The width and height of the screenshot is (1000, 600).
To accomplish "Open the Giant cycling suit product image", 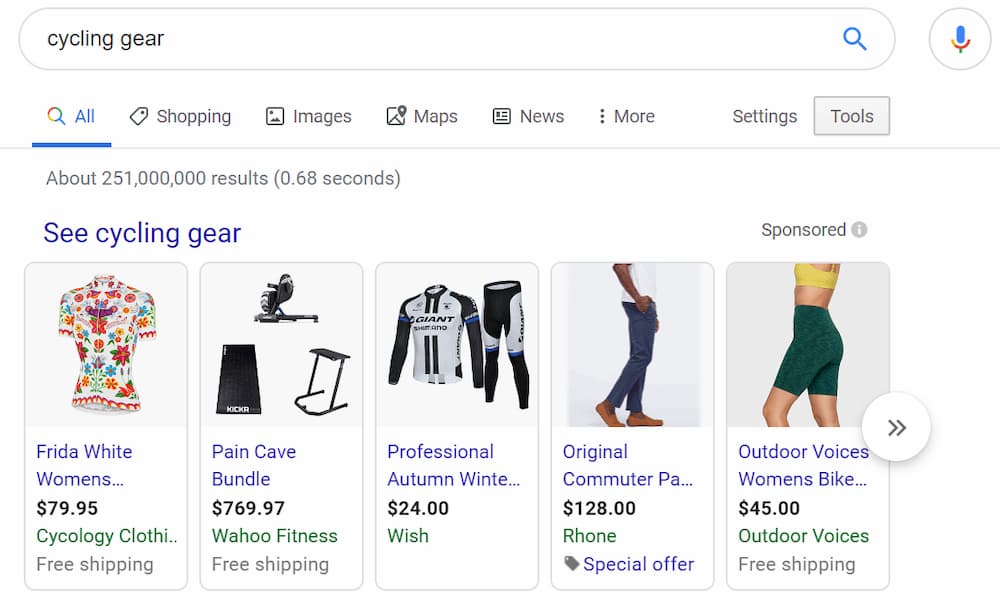I will click(457, 345).
